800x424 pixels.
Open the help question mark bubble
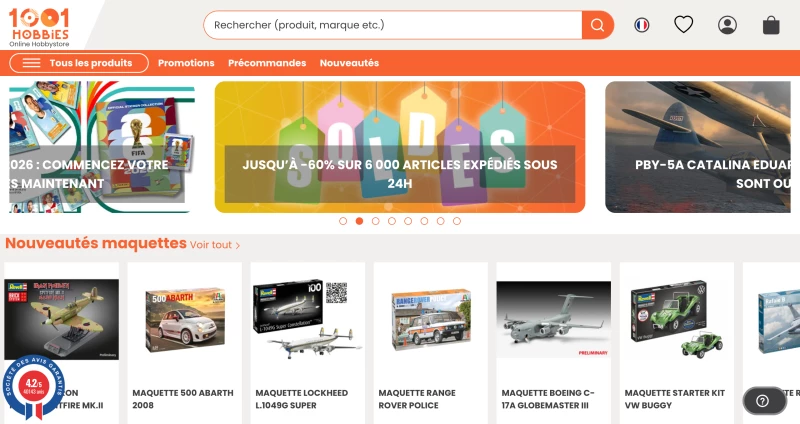click(x=764, y=401)
